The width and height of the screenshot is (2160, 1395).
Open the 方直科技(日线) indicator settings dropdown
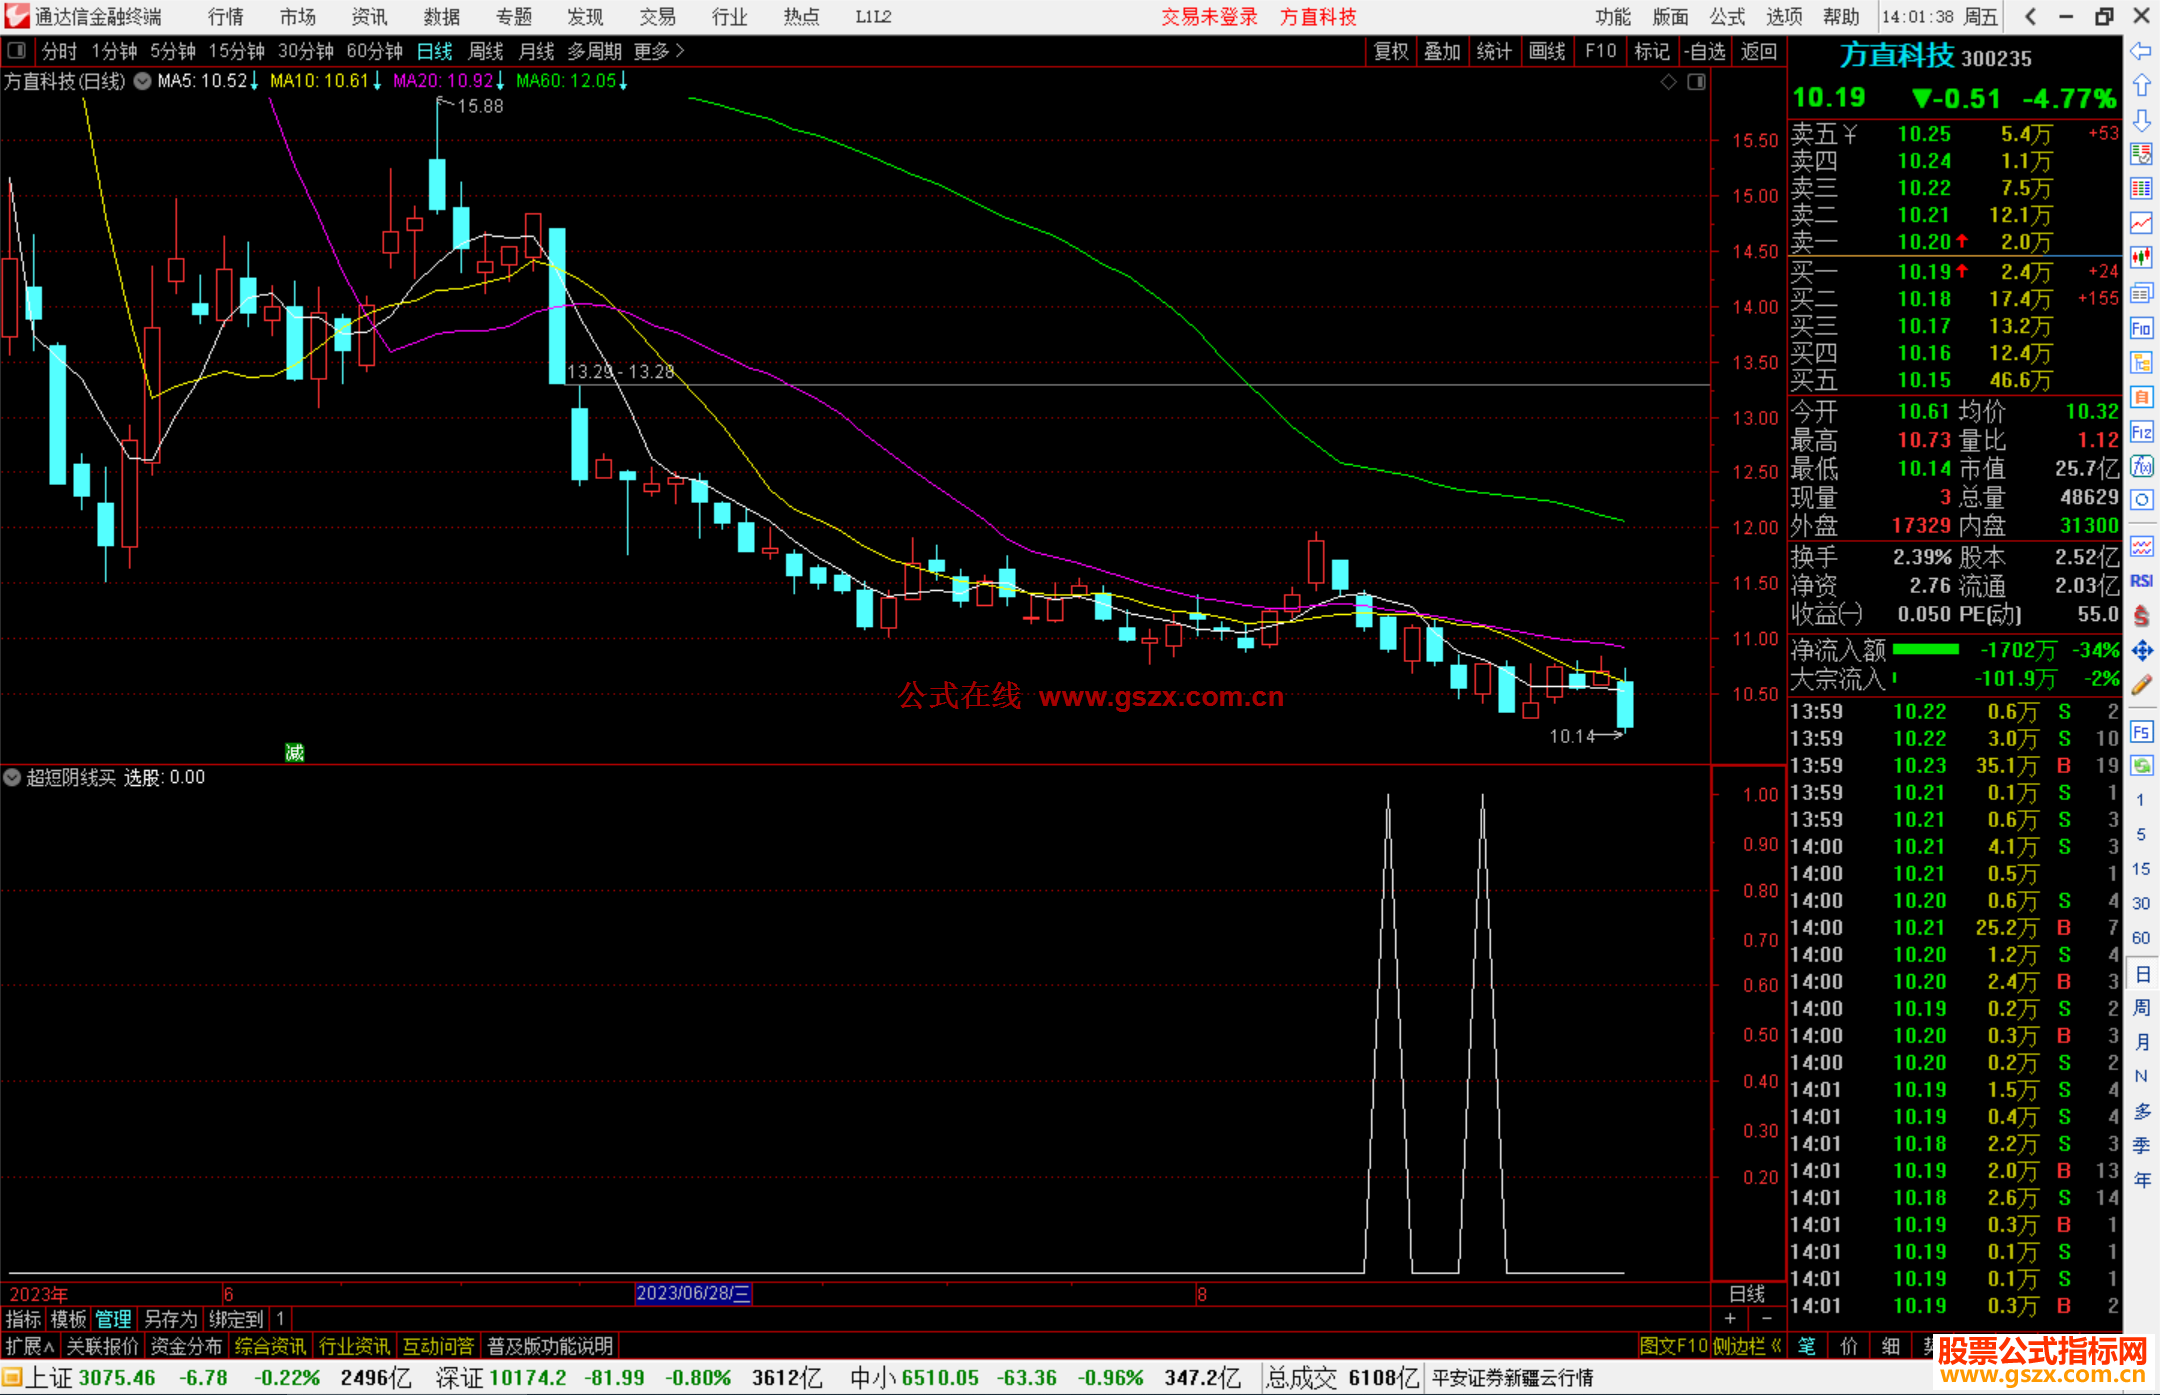(143, 81)
